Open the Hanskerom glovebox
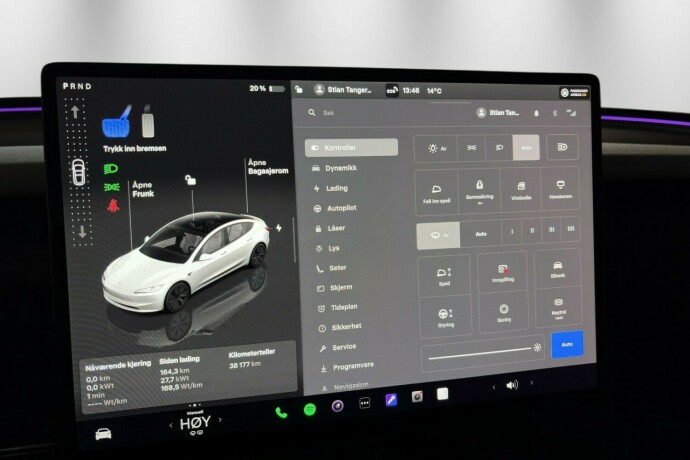The image size is (690, 460). pyautogui.click(x=560, y=188)
